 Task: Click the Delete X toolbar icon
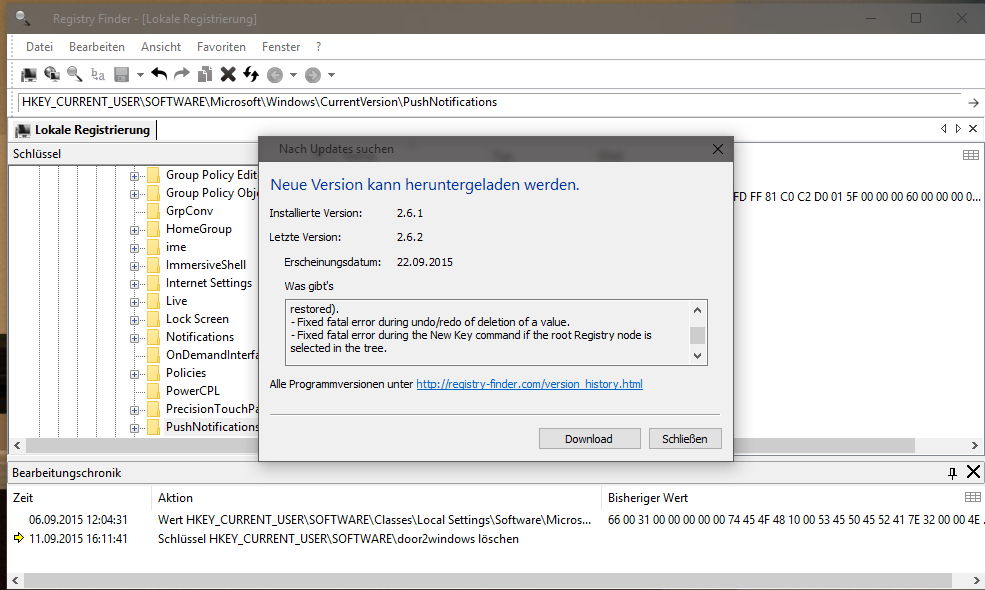pos(228,74)
